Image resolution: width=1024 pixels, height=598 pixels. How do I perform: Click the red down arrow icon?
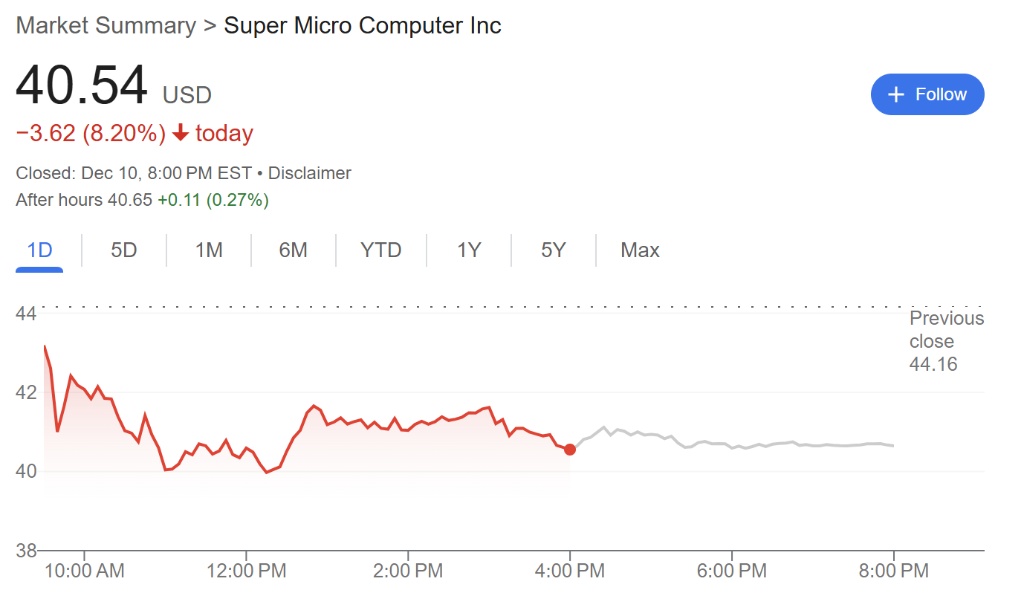coord(181,133)
